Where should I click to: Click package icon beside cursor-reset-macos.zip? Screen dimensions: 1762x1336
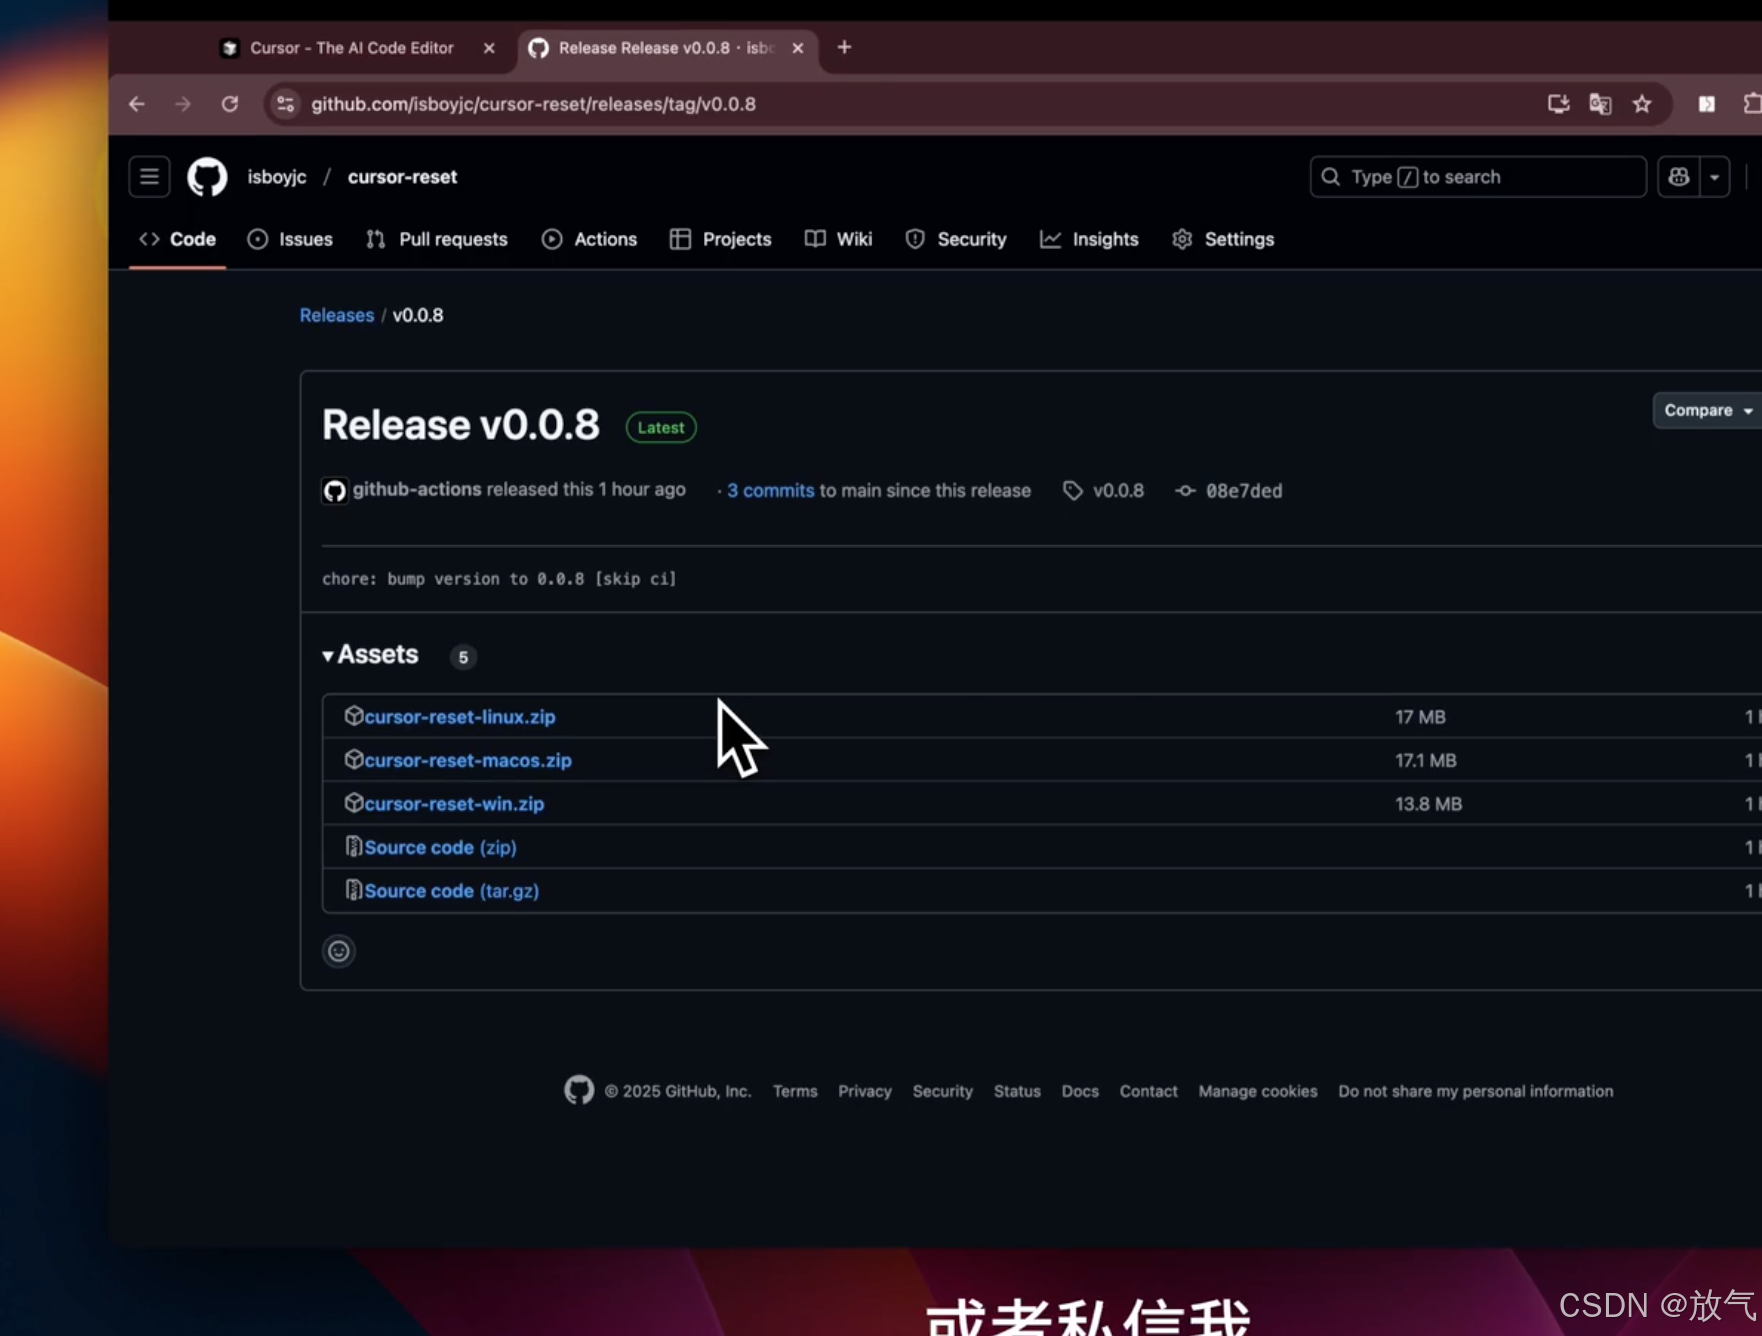[353, 759]
